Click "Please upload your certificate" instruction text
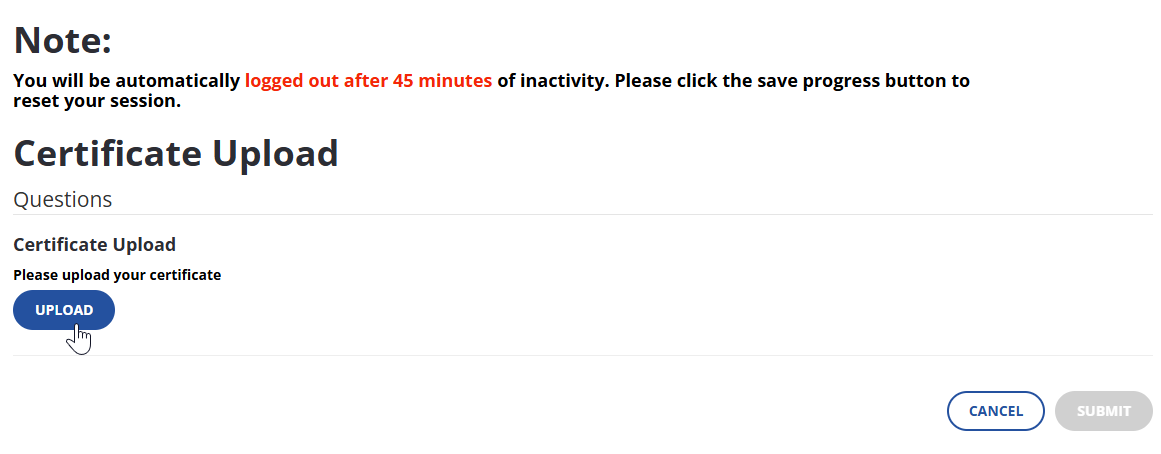 (117, 274)
